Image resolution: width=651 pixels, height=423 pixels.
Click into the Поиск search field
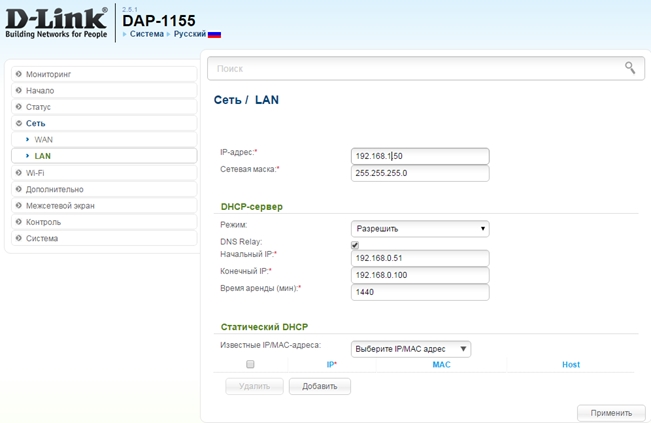pos(415,68)
